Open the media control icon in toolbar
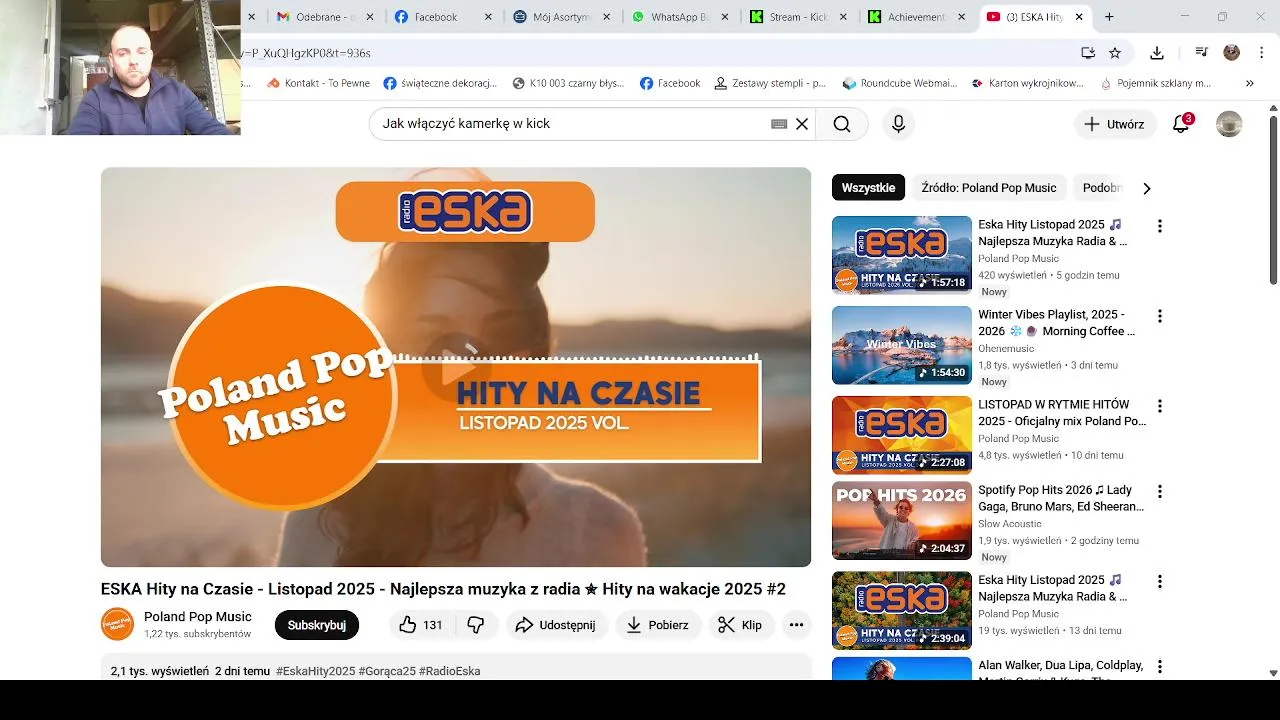The width and height of the screenshot is (1280, 720). click(1202, 53)
